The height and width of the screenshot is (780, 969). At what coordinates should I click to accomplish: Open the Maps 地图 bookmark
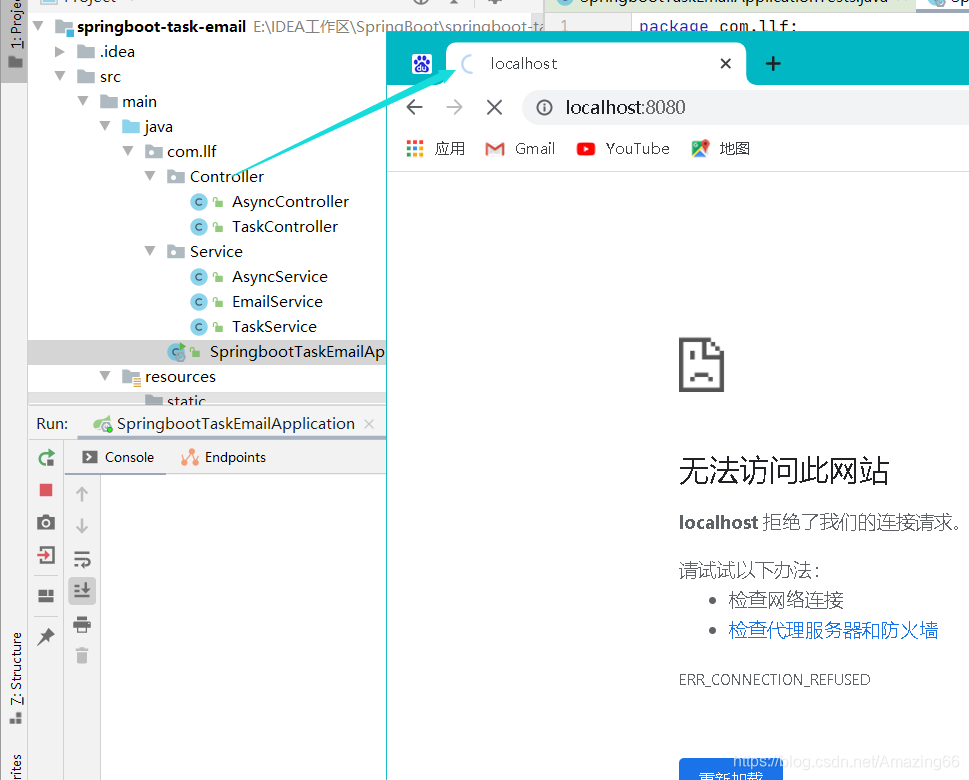pos(721,148)
